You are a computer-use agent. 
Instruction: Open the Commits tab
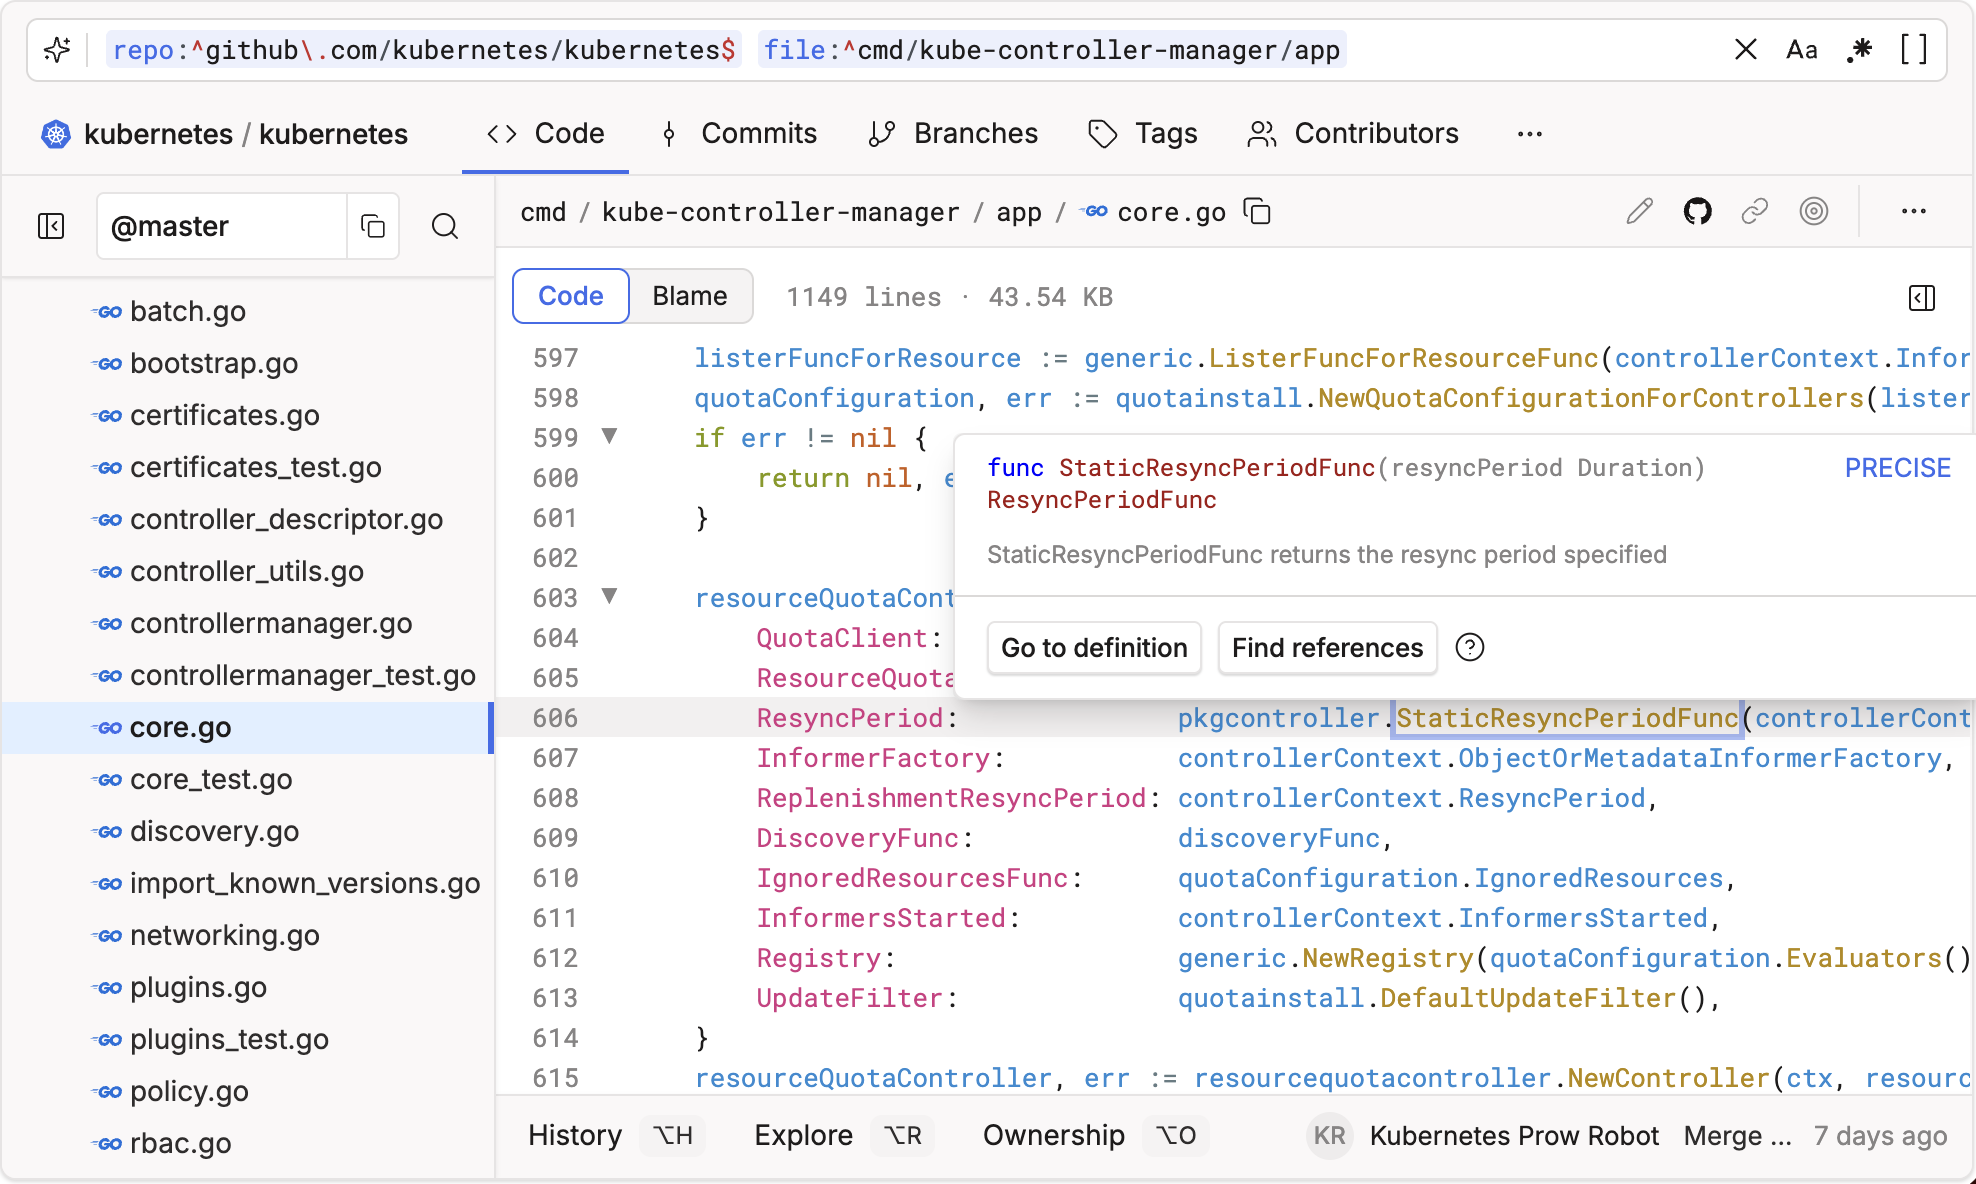click(x=740, y=133)
